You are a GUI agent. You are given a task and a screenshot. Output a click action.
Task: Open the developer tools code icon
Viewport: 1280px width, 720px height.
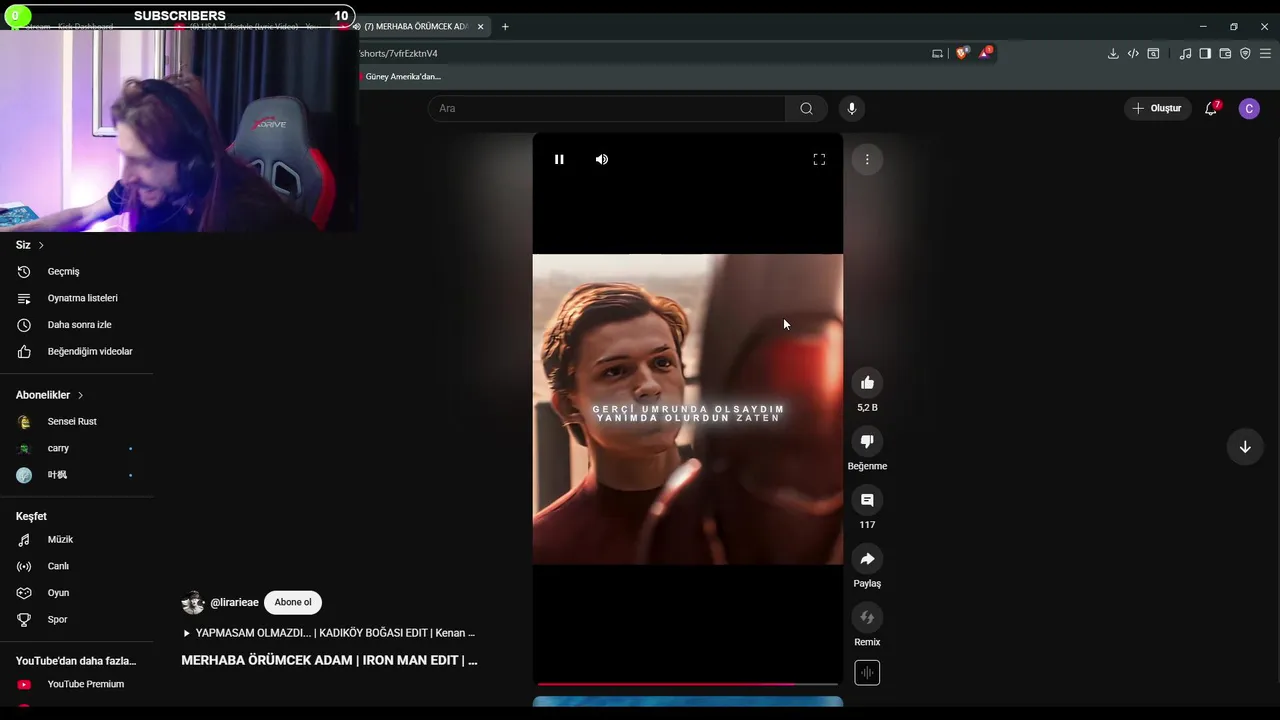[1133, 54]
